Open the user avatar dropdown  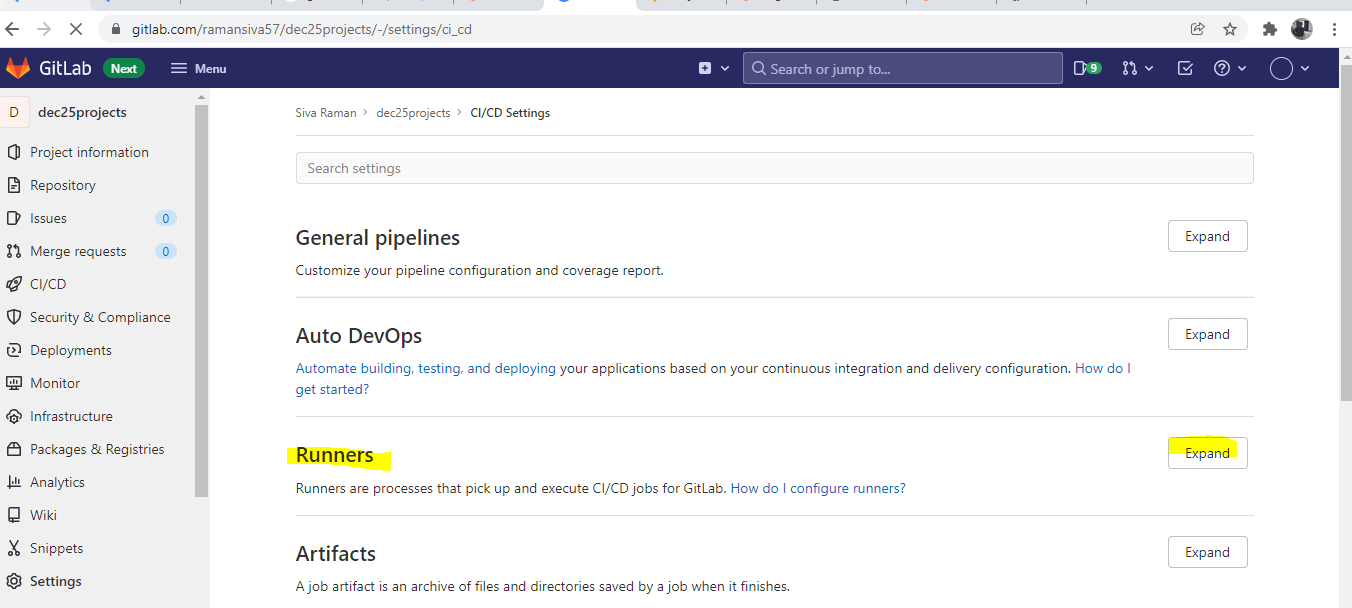(x=1289, y=68)
